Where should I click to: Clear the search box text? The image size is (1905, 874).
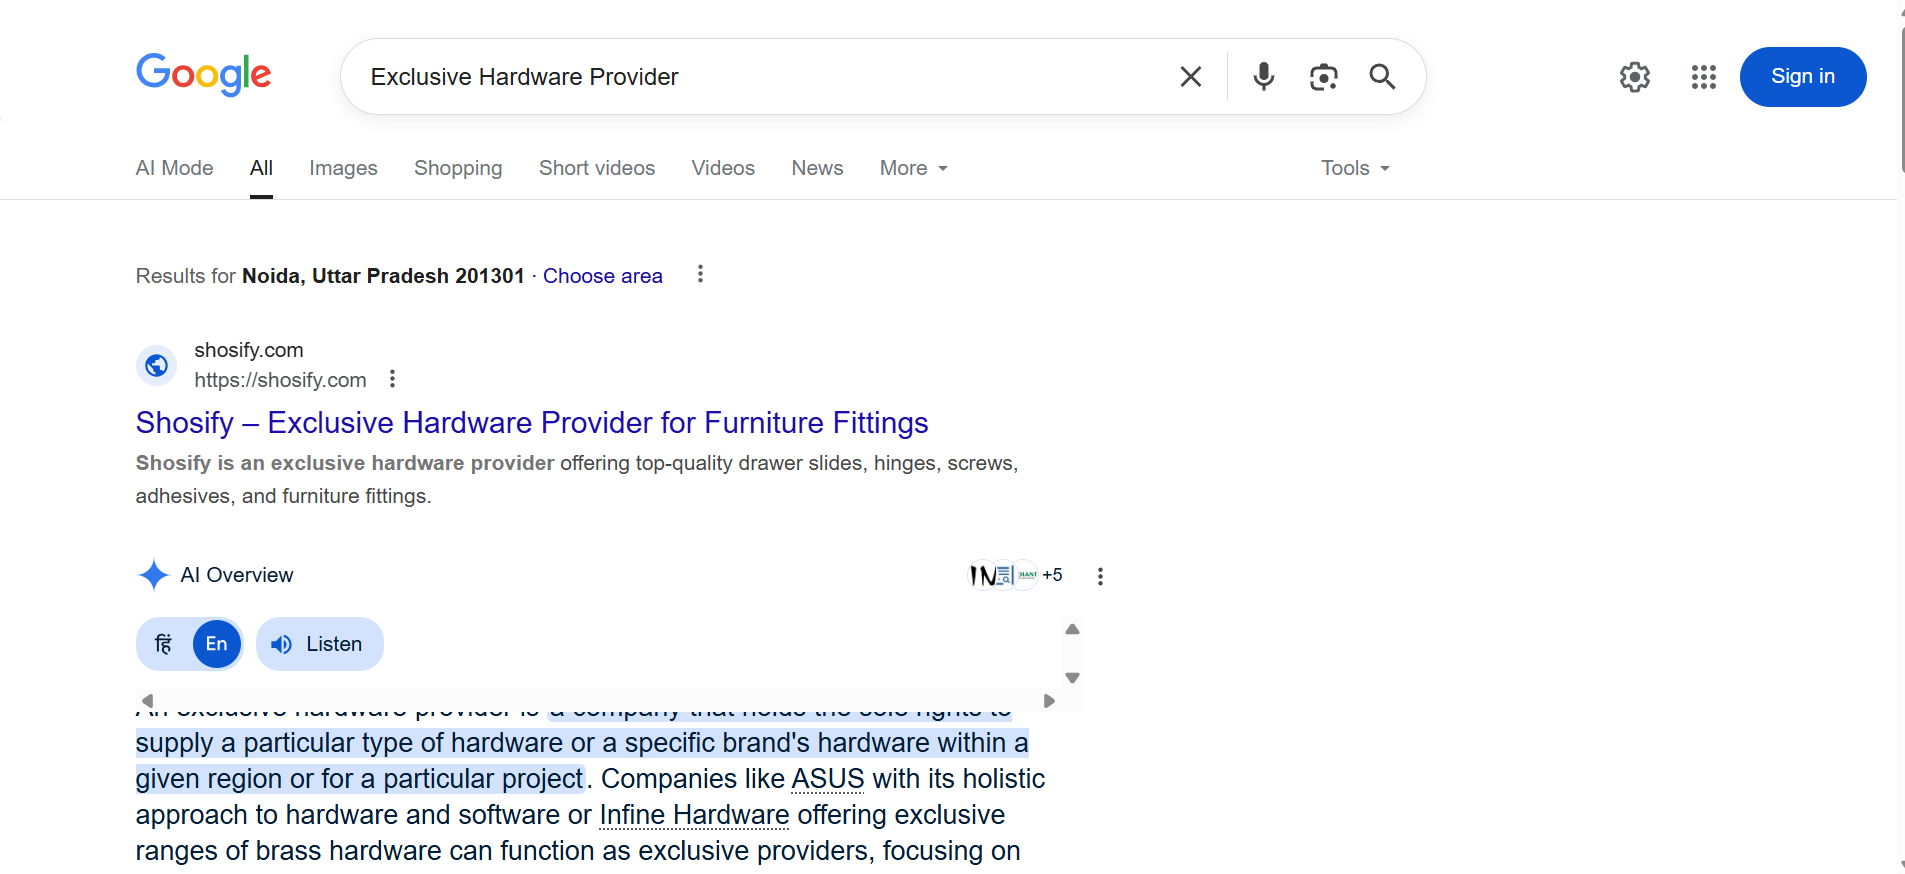(1190, 77)
